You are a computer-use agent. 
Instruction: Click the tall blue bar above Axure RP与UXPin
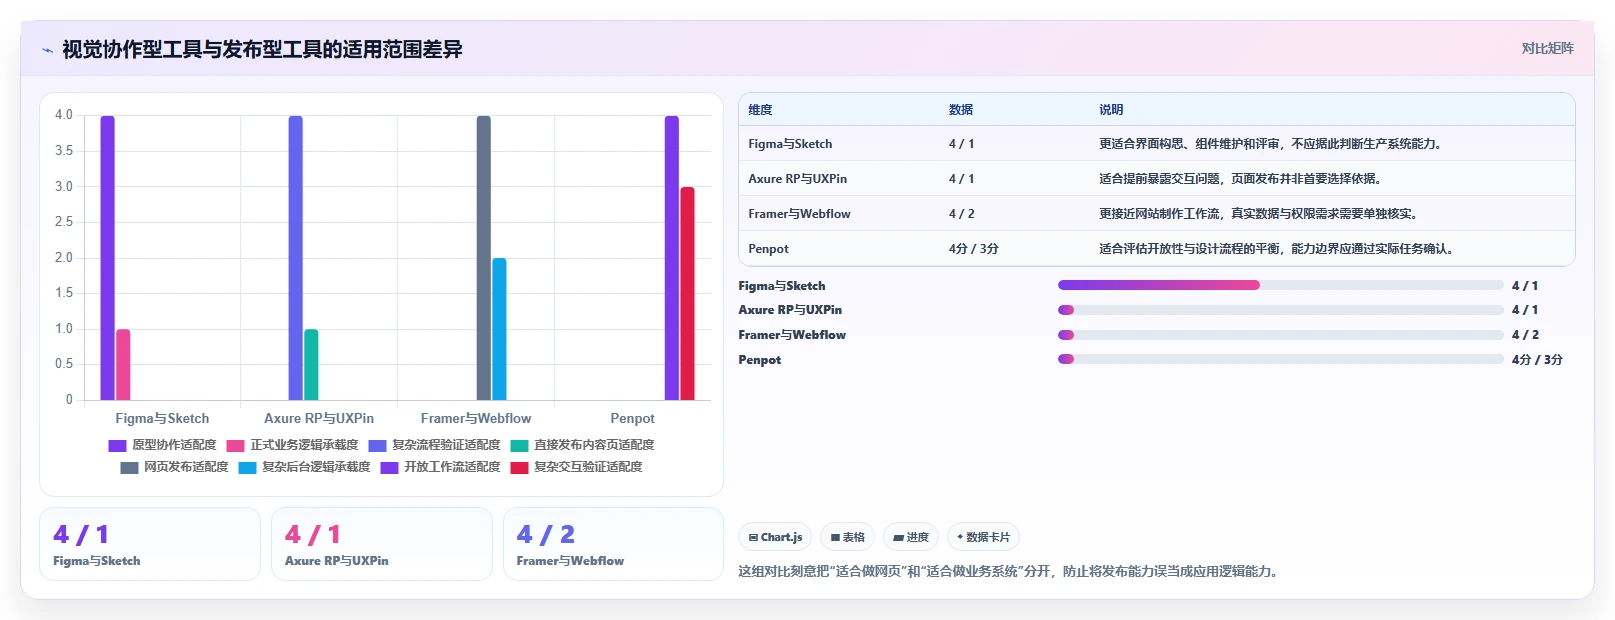tap(296, 258)
